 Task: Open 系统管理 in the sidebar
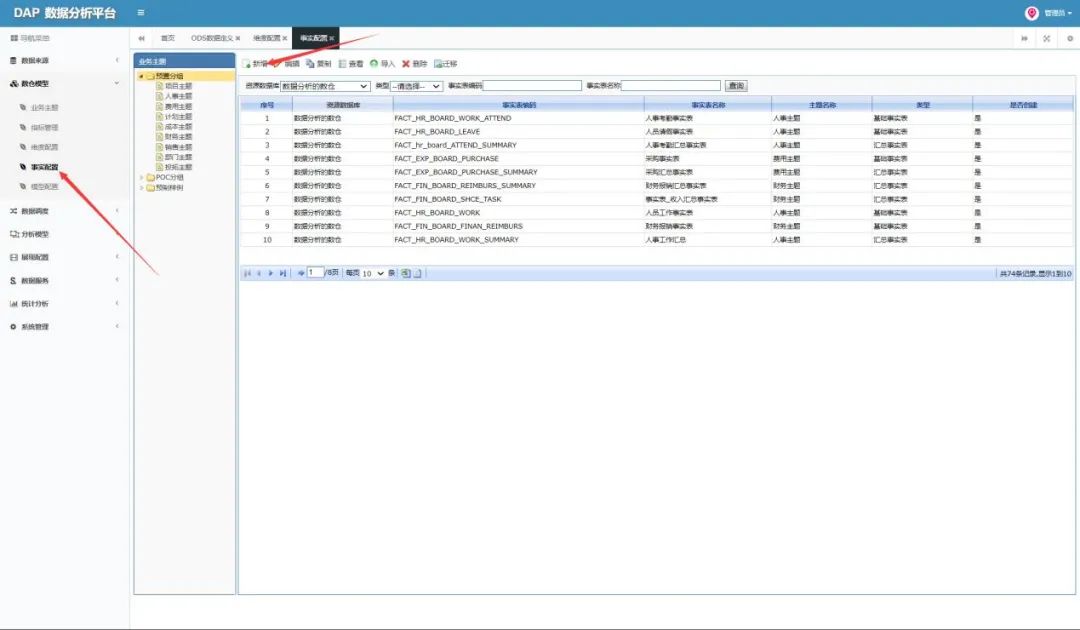[x=34, y=327]
